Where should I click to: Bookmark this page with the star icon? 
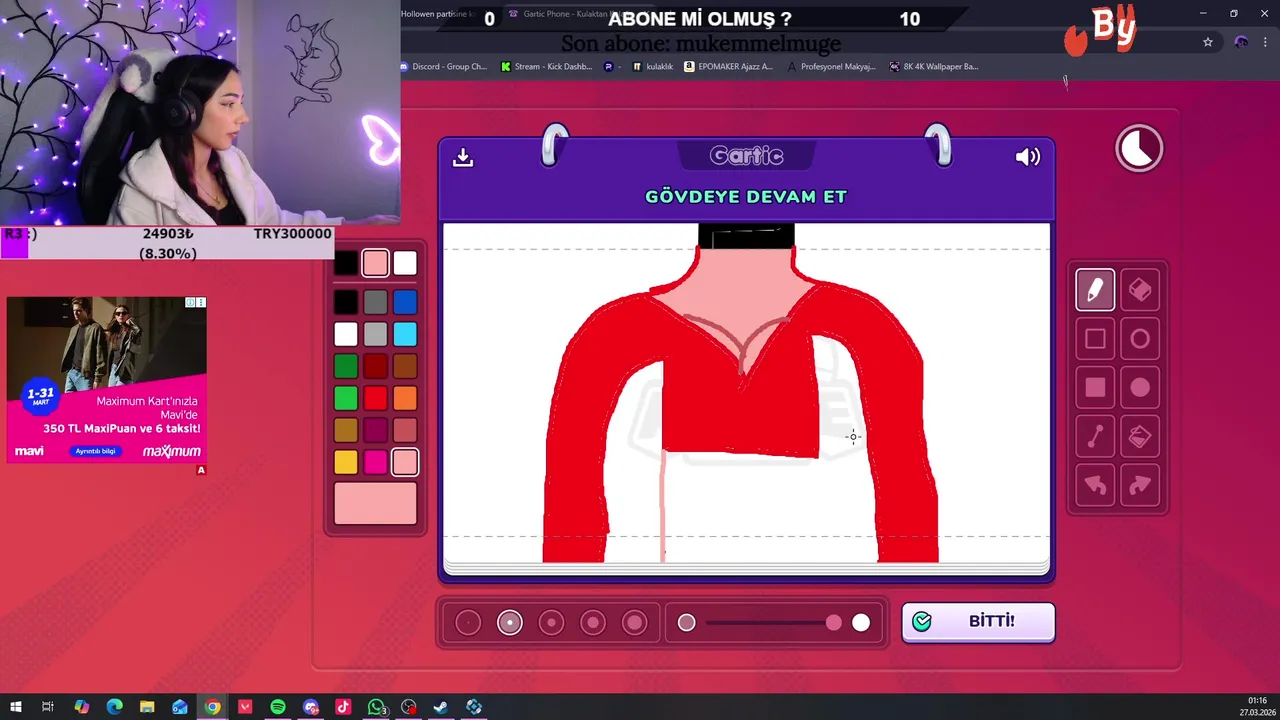click(1208, 42)
